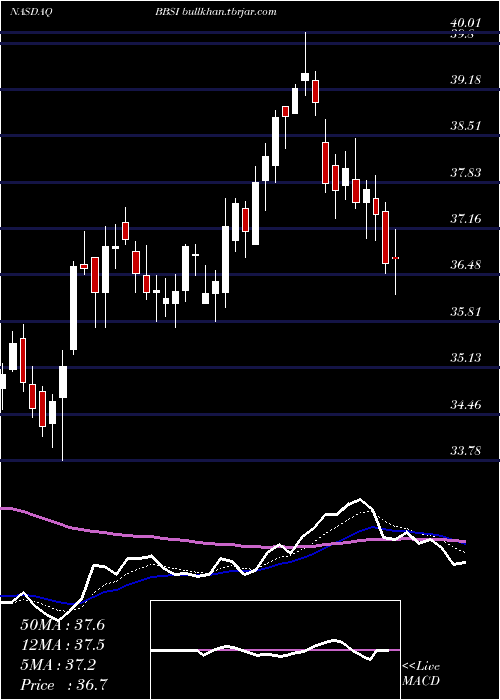This screenshot has height=700, width=500.
Task: Click the 12MA : 37.5 reading
Action: pos(62,645)
